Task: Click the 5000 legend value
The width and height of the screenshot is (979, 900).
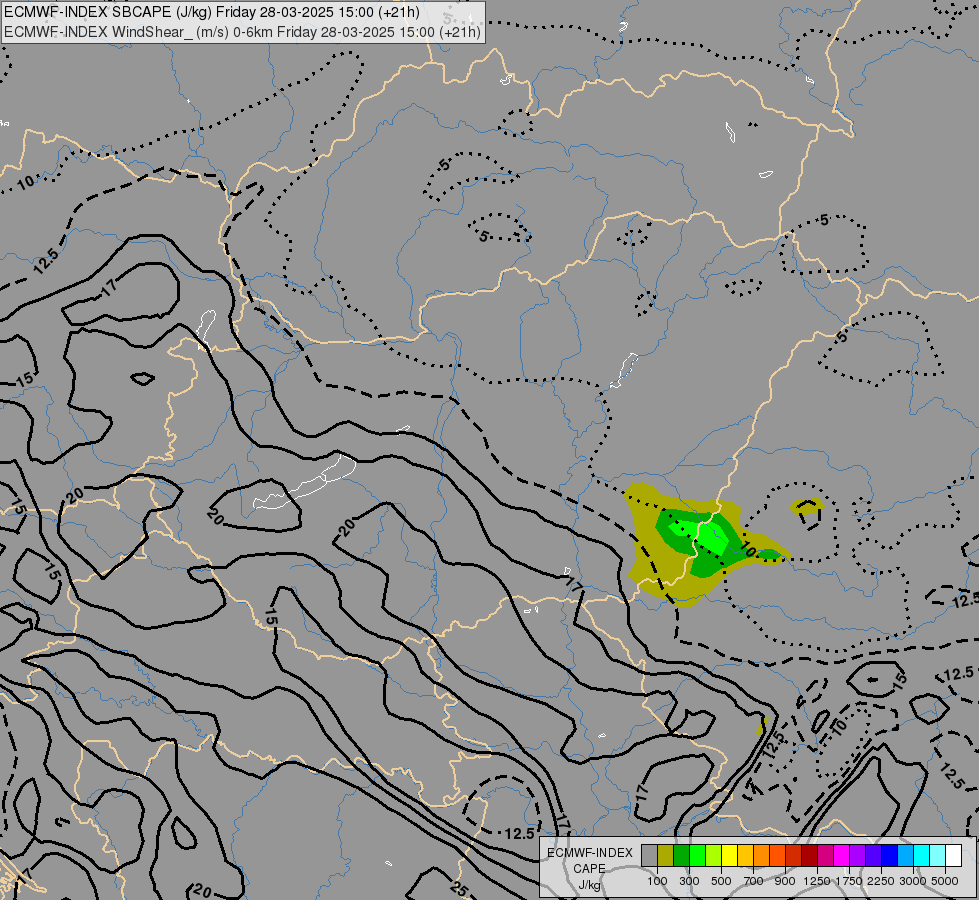Action: (945, 881)
